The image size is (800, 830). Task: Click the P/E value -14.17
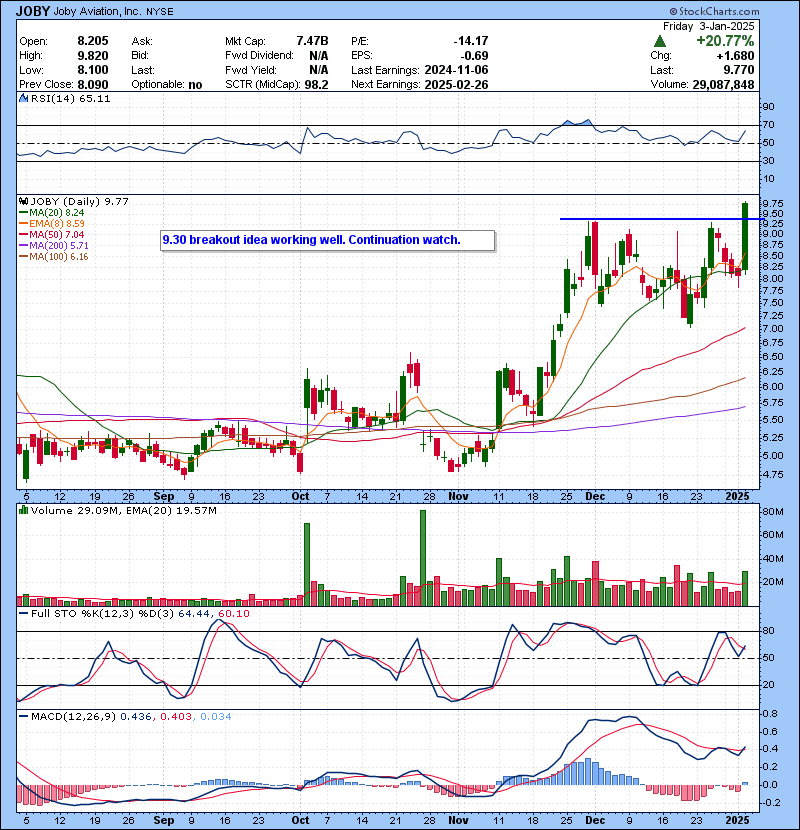(471, 41)
